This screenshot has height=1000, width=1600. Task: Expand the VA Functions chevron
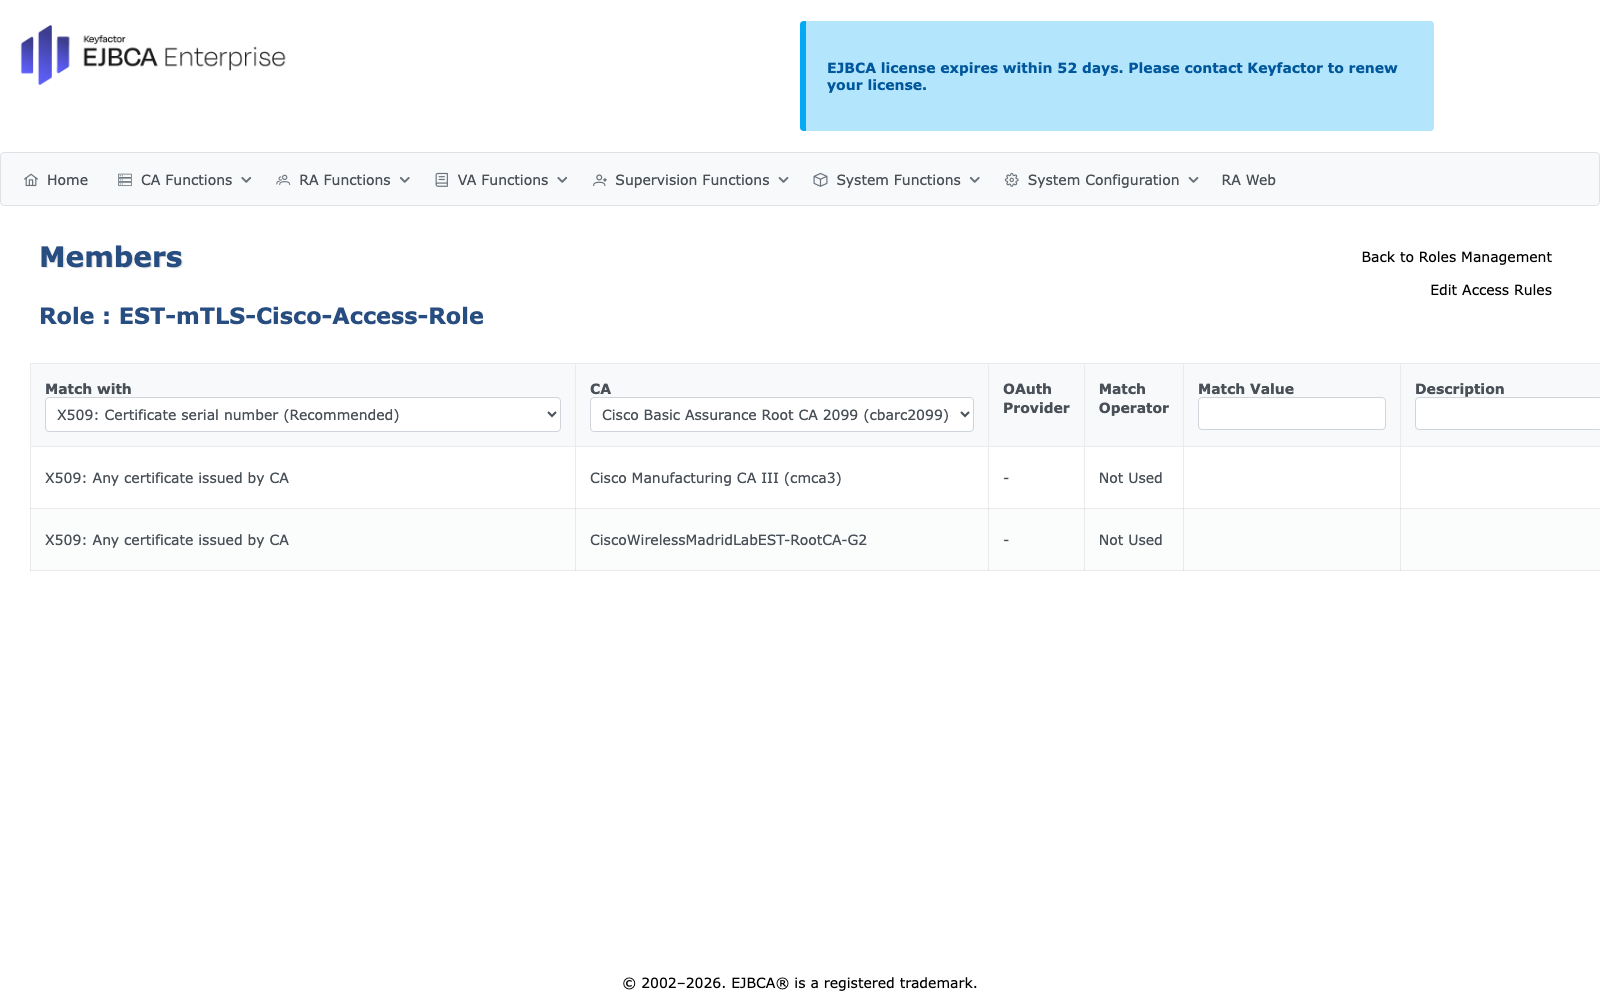pyautogui.click(x=563, y=180)
